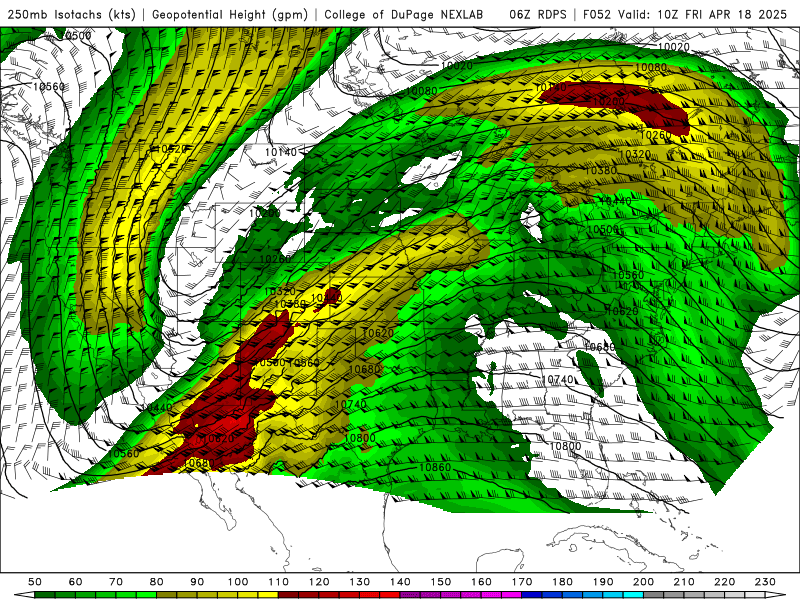Click the dark maroon color bar segment starting at 110

pos(288,595)
